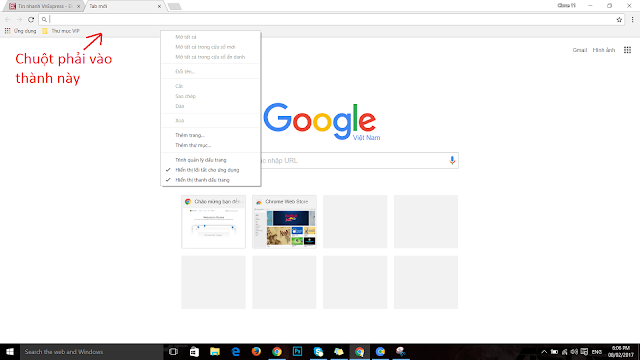Open the Google apps grid icon

pos(627,50)
